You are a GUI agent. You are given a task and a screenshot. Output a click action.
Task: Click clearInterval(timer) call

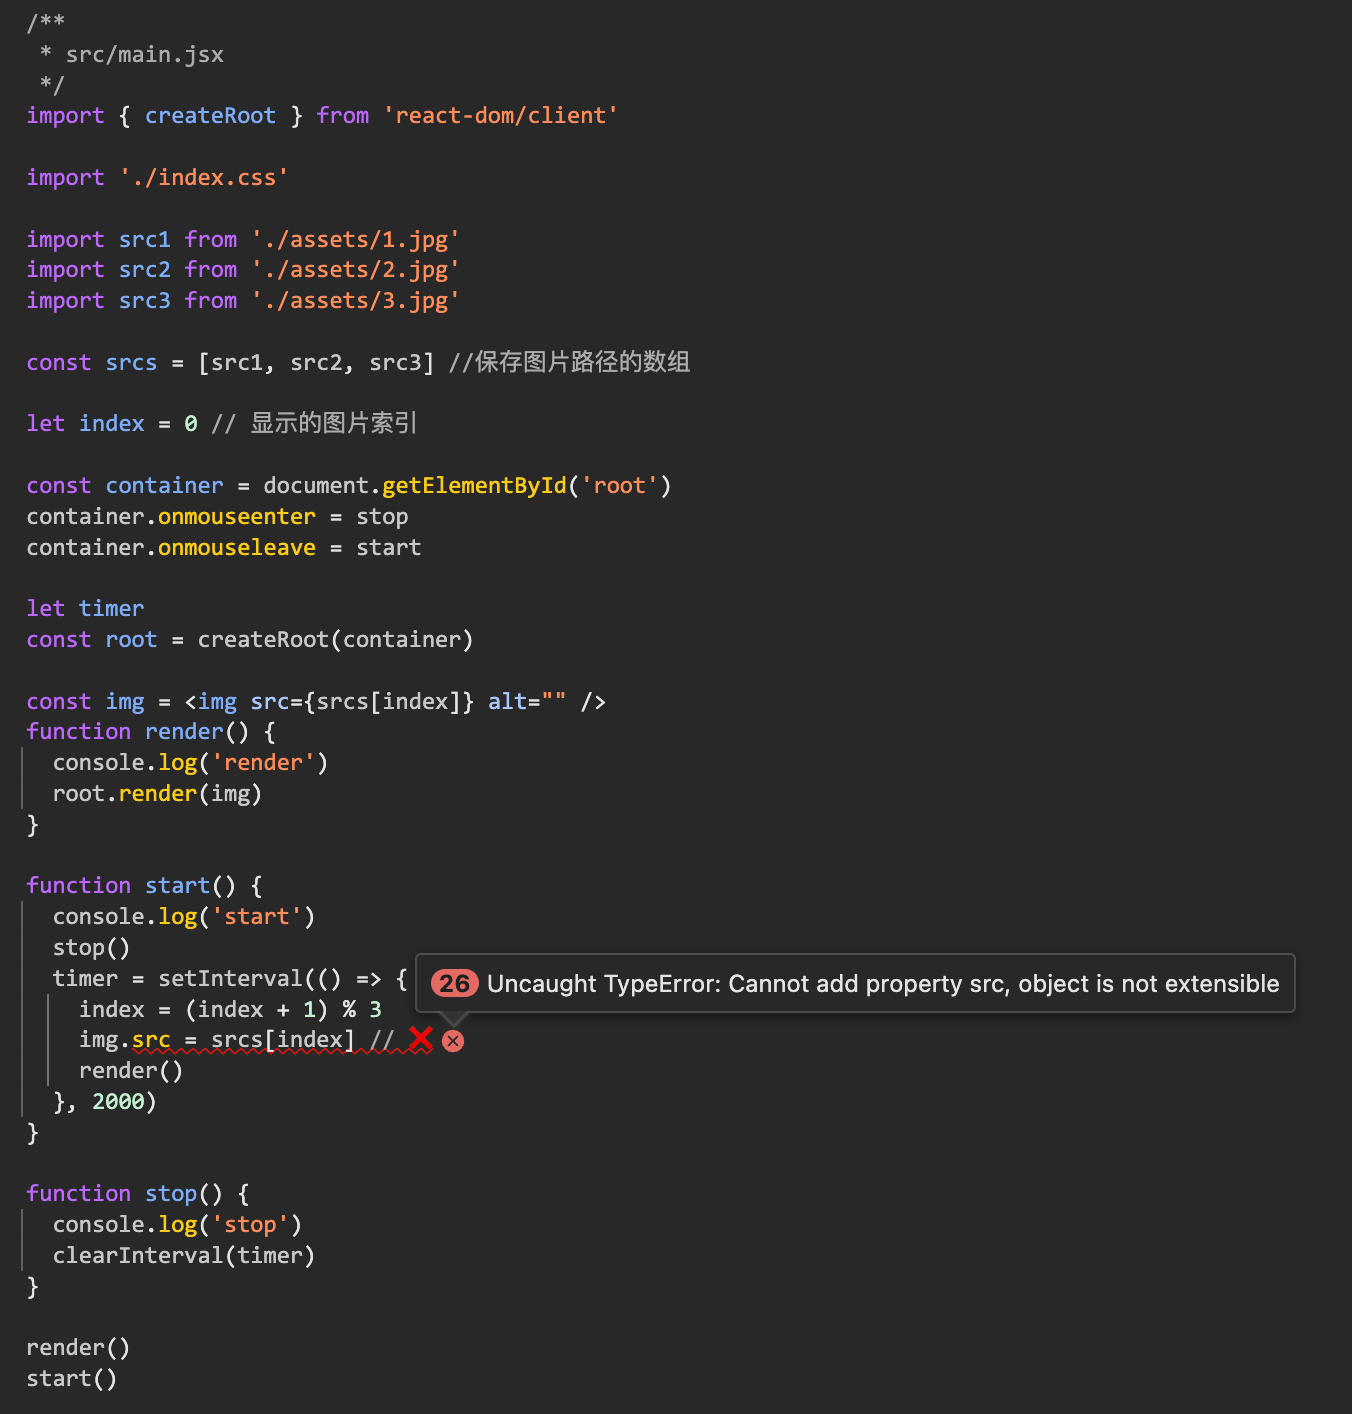pyautogui.click(x=184, y=1256)
